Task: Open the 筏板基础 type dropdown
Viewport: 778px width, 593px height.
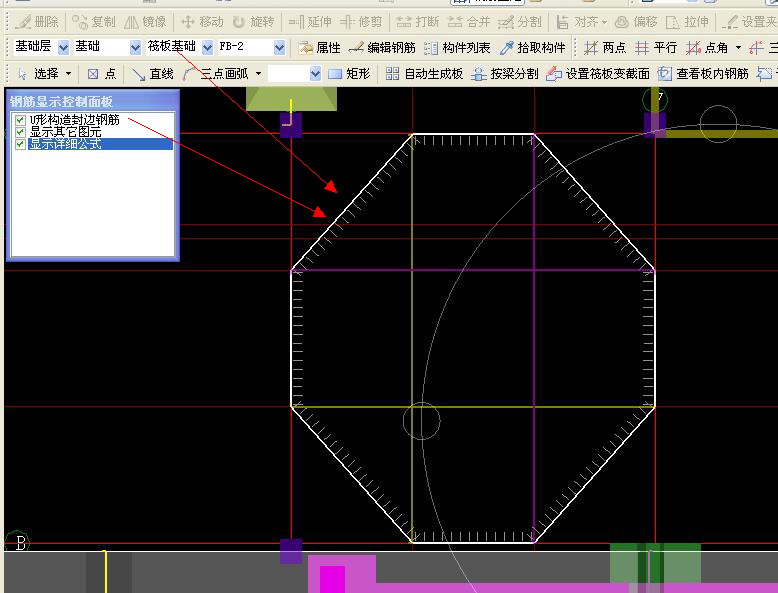Action: (207, 48)
